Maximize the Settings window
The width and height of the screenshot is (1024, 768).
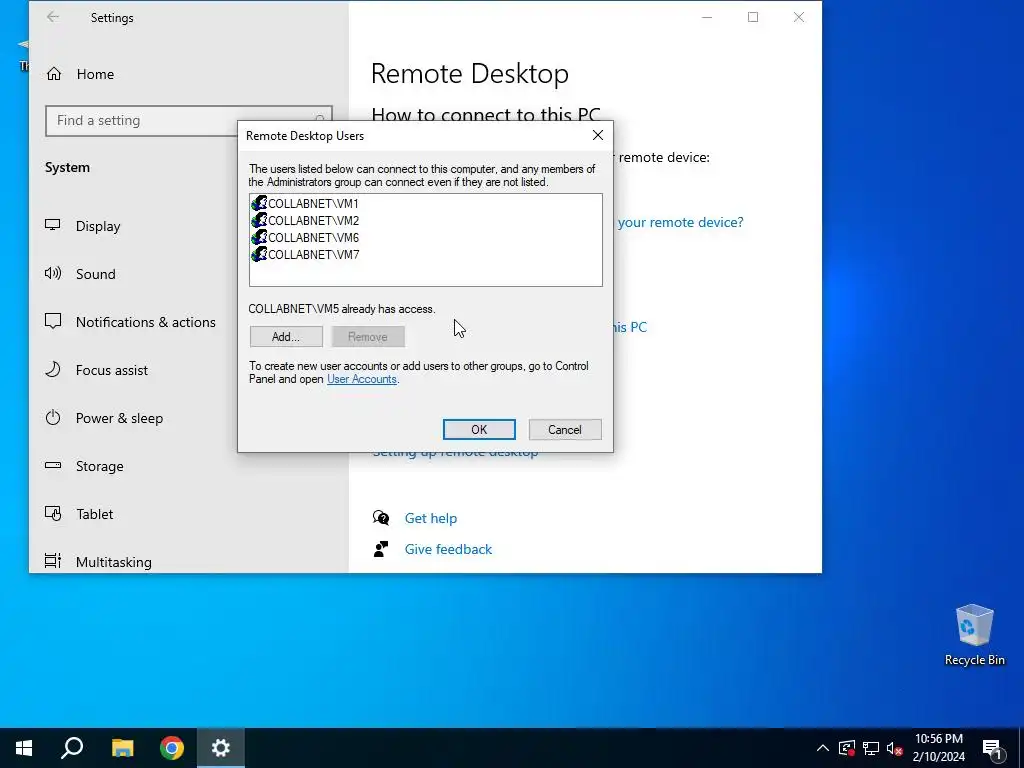pos(753,18)
